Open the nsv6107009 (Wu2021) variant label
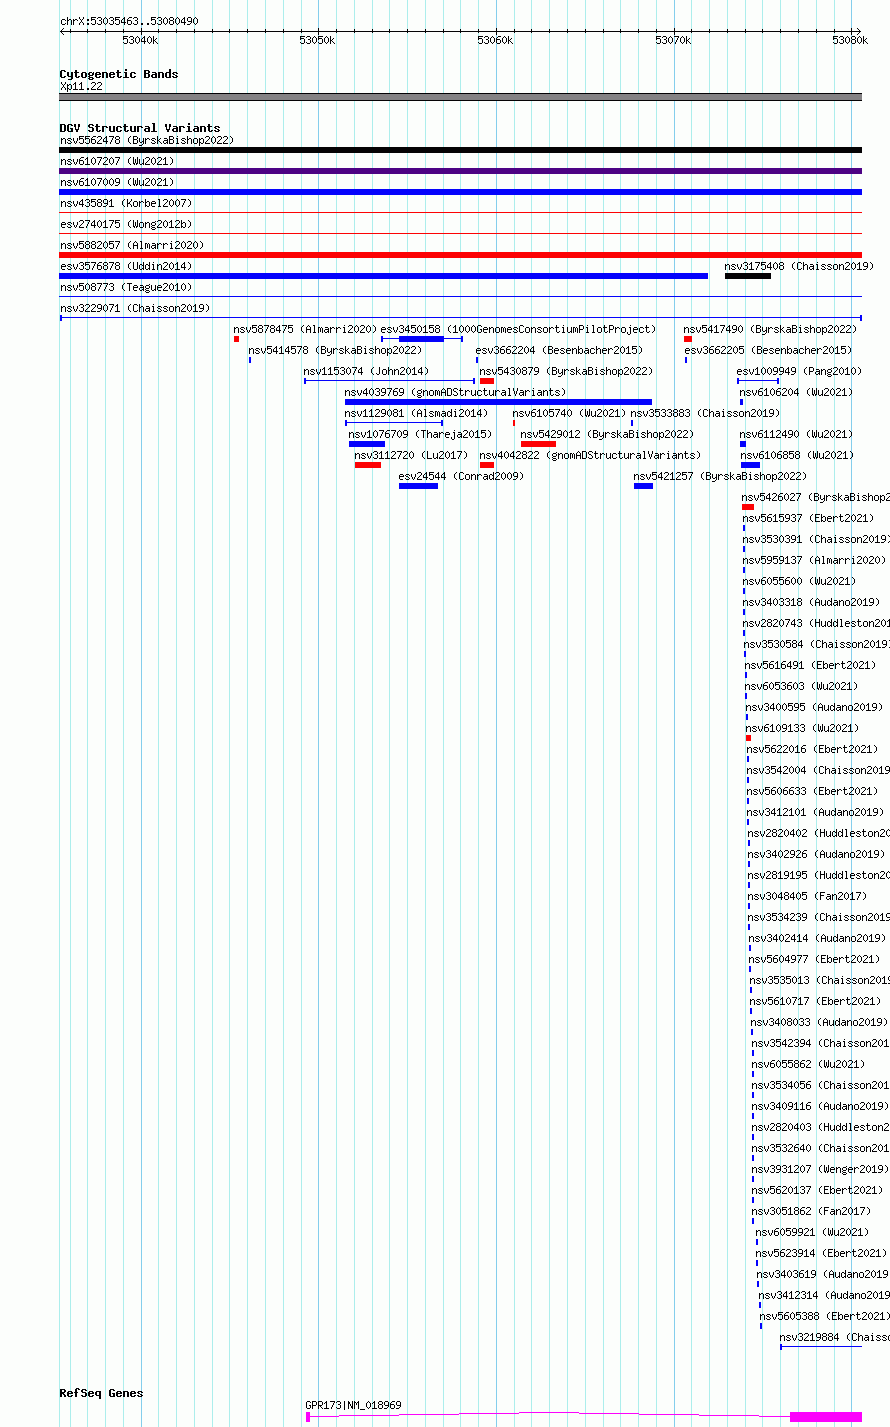 (x=117, y=182)
